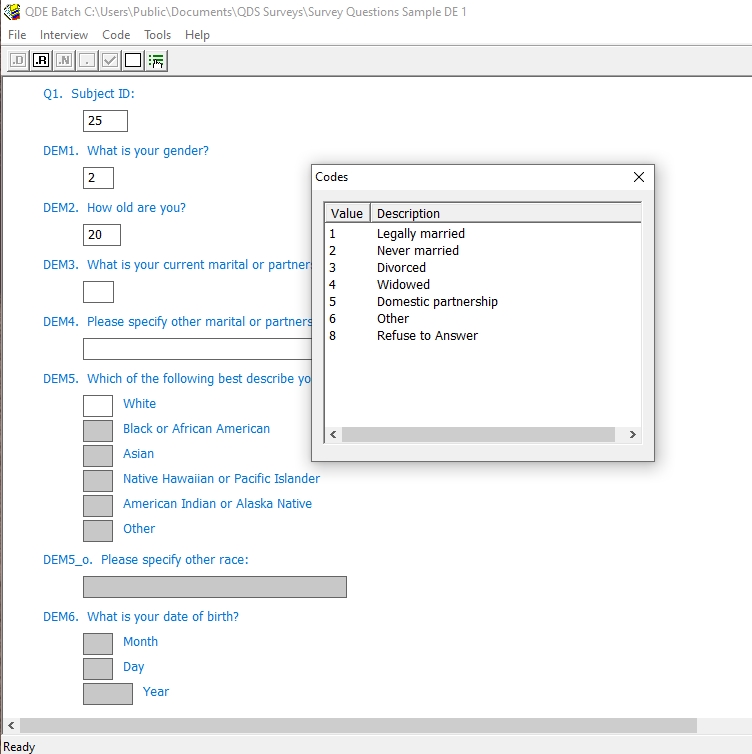Click the Codes list horizontal scrollbar thumb
The image size is (752, 754).
(478, 434)
